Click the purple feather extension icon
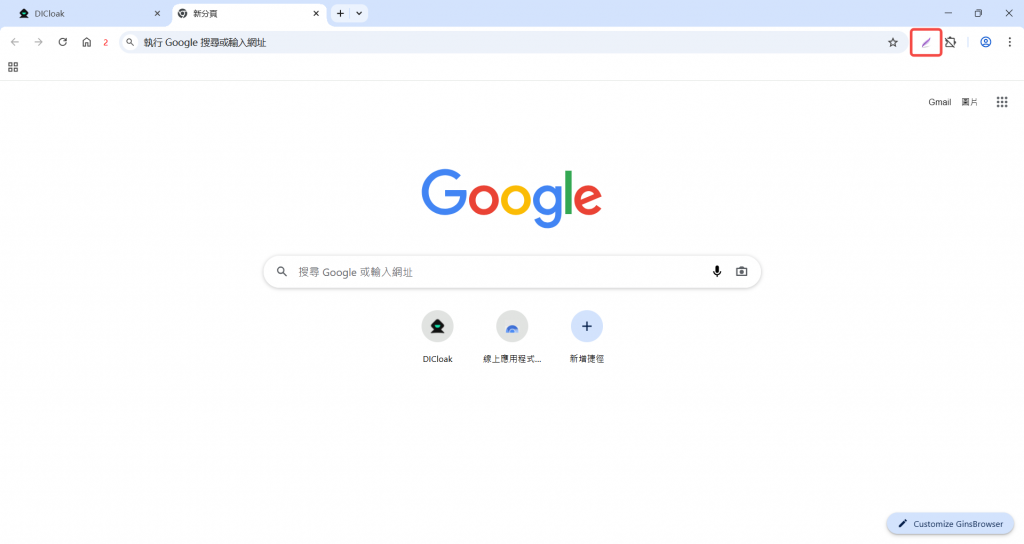The width and height of the screenshot is (1024, 544). [x=925, y=42]
